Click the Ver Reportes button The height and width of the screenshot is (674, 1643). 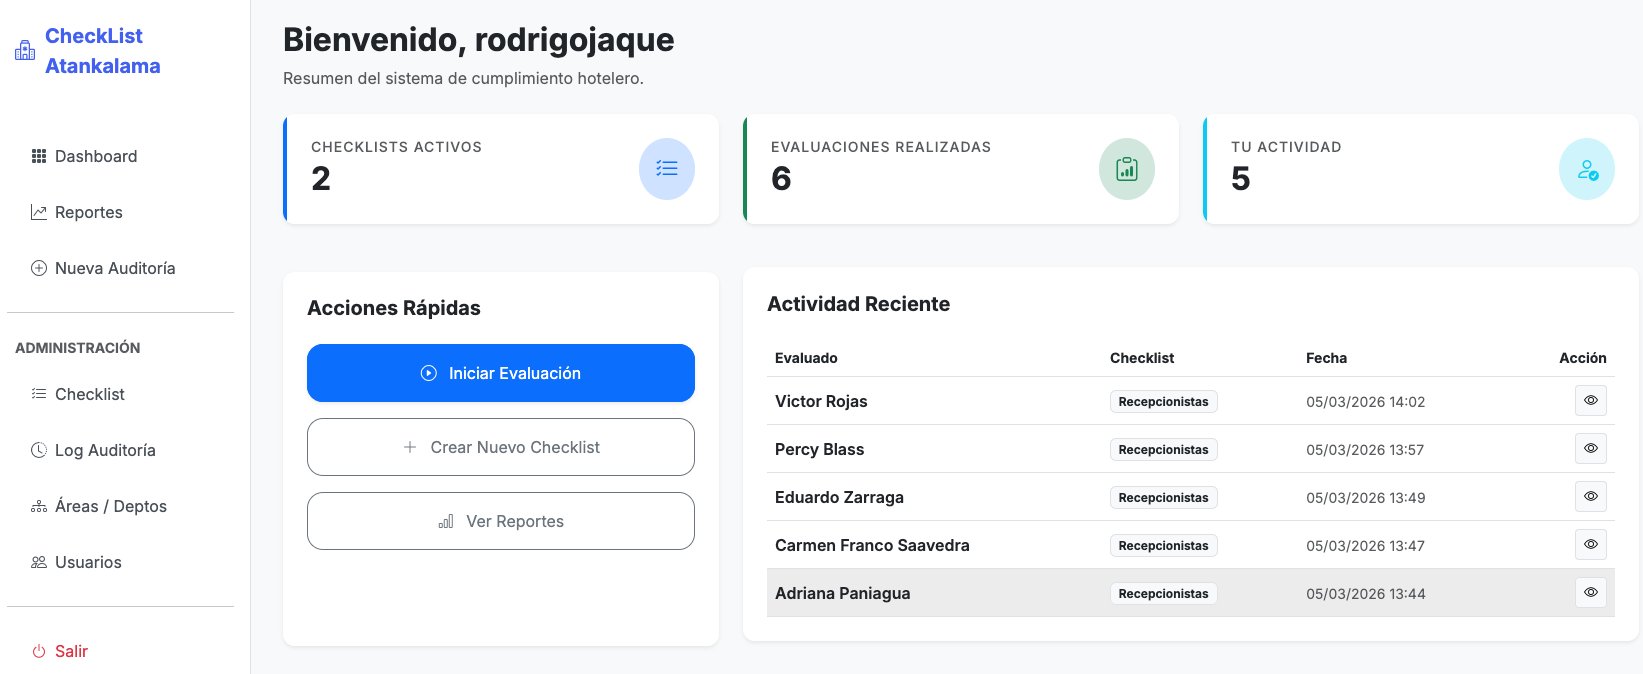pos(500,521)
